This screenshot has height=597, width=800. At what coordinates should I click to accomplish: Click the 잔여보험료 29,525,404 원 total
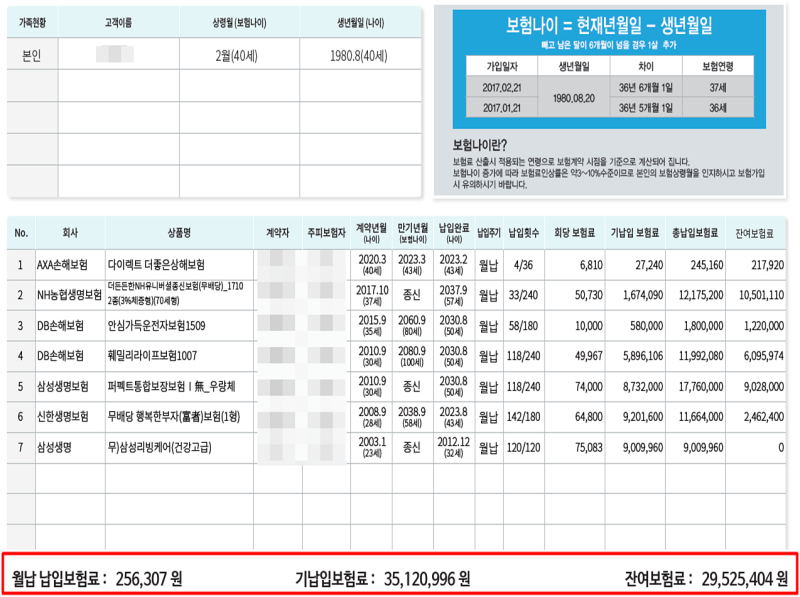(x=707, y=579)
